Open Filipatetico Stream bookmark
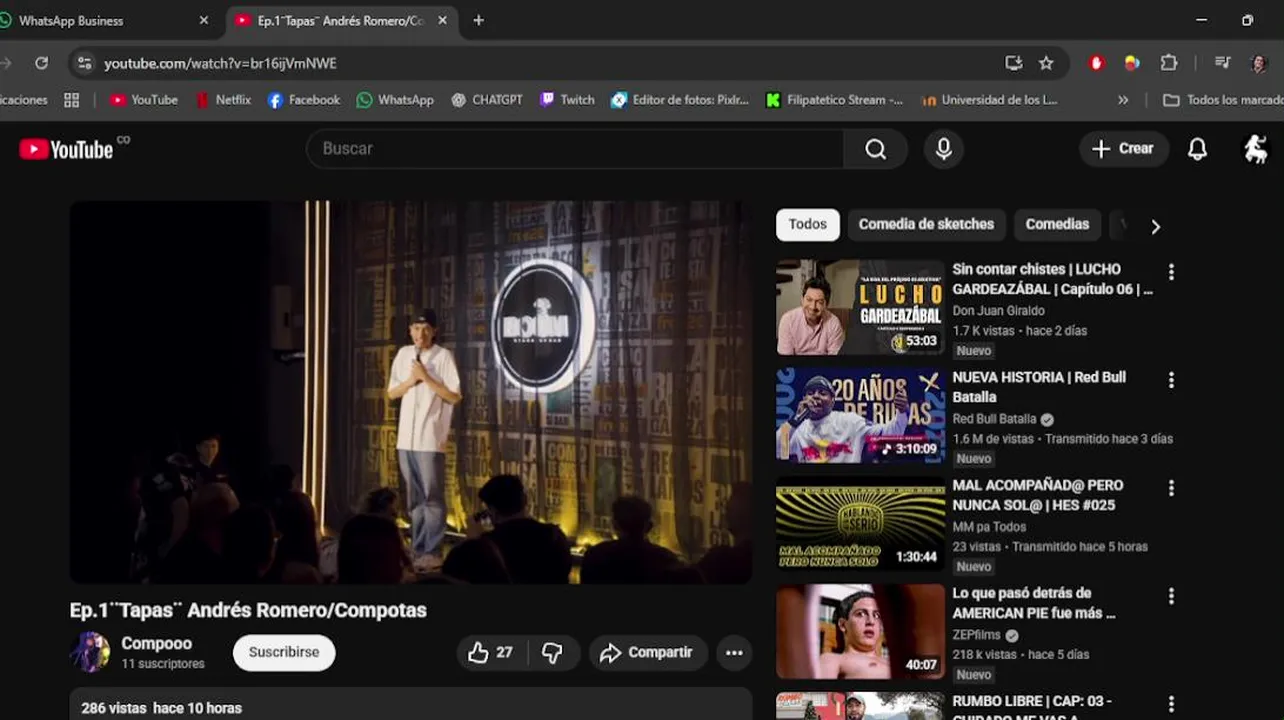The height and width of the screenshot is (720, 1284). click(x=834, y=100)
